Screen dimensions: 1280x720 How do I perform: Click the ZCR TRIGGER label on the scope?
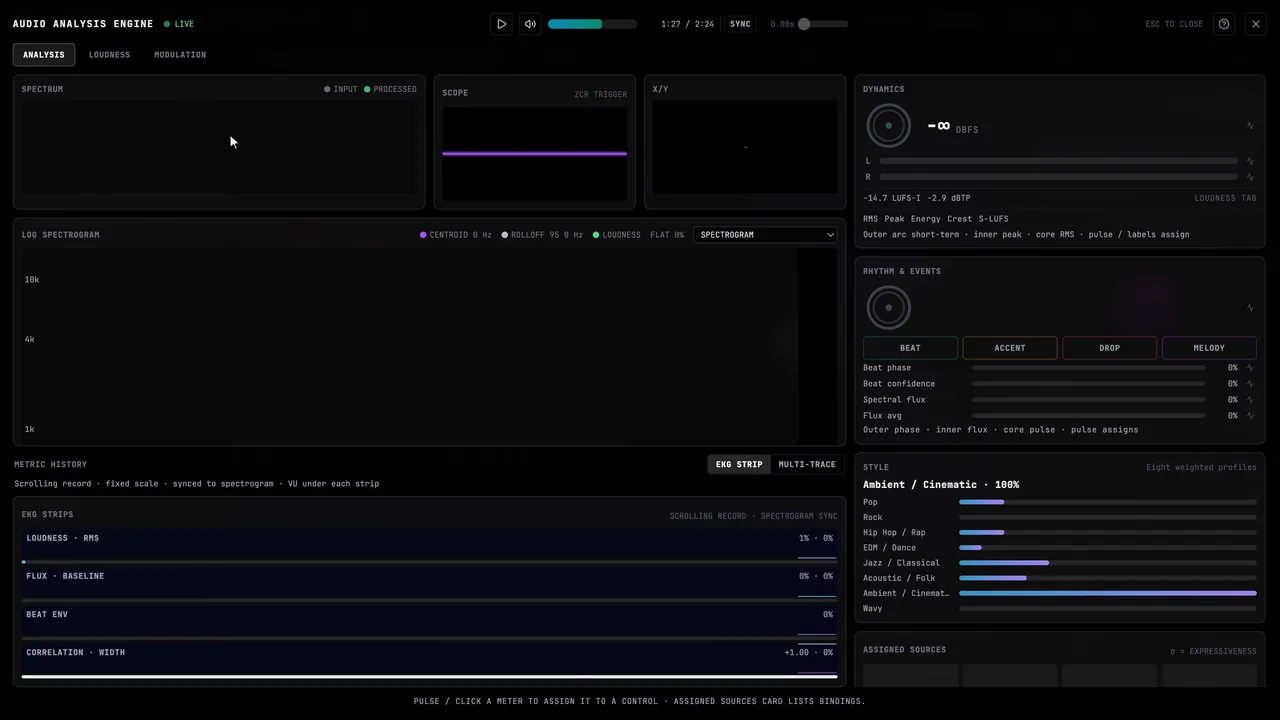[601, 95]
